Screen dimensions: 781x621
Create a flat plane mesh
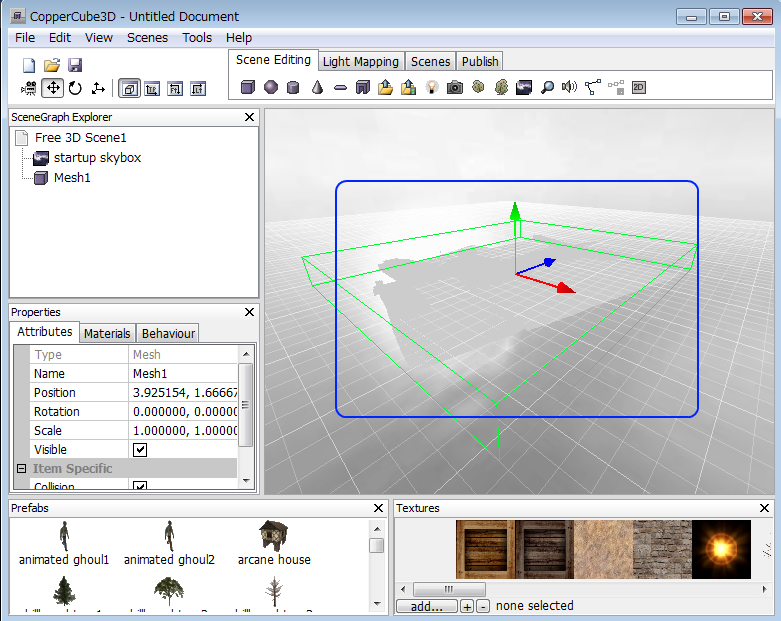pos(340,88)
